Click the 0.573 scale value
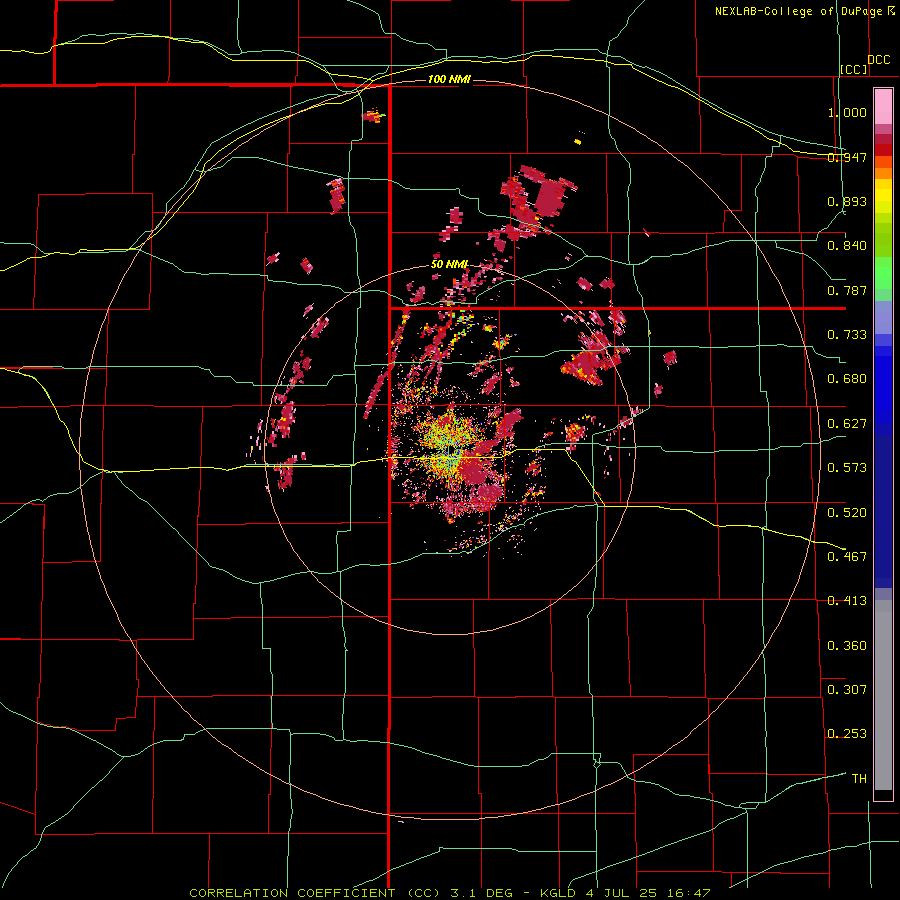The width and height of the screenshot is (900, 900). (847, 468)
